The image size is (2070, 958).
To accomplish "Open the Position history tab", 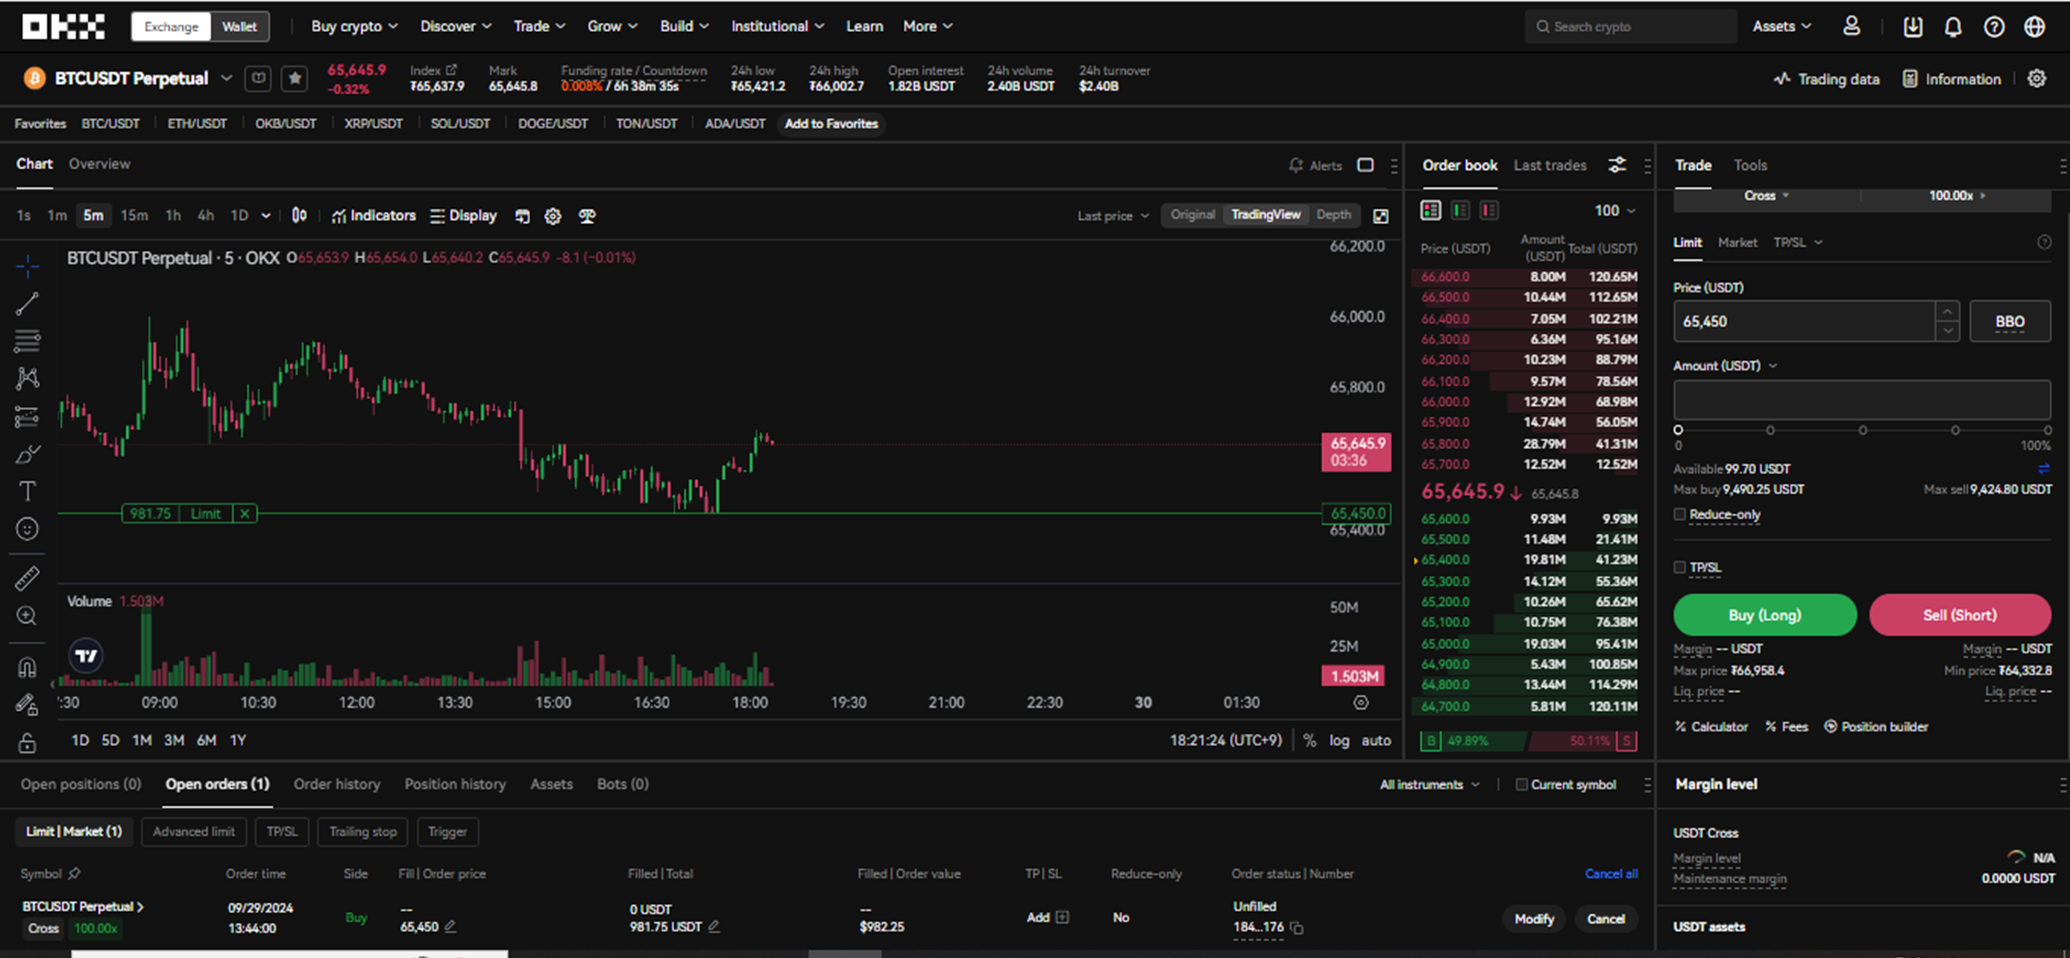I will pos(455,784).
